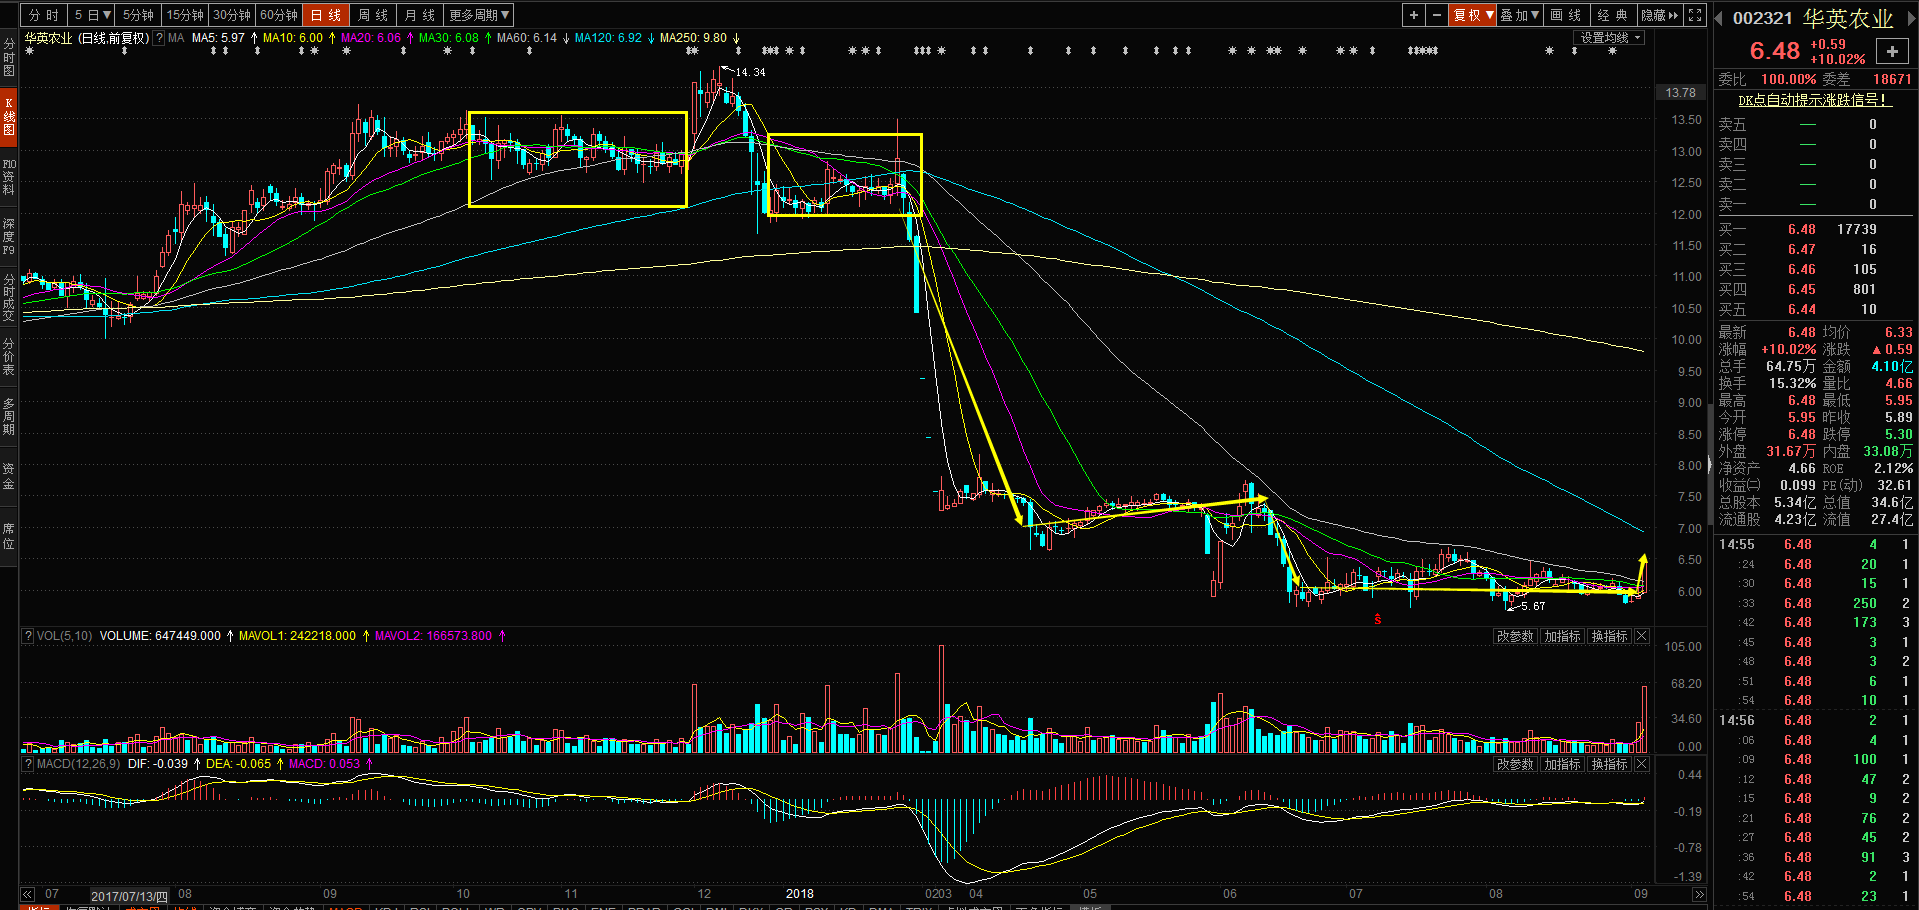Click the zoom in plus button
The image size is (1919, 910).
(x=1413, y=15)
